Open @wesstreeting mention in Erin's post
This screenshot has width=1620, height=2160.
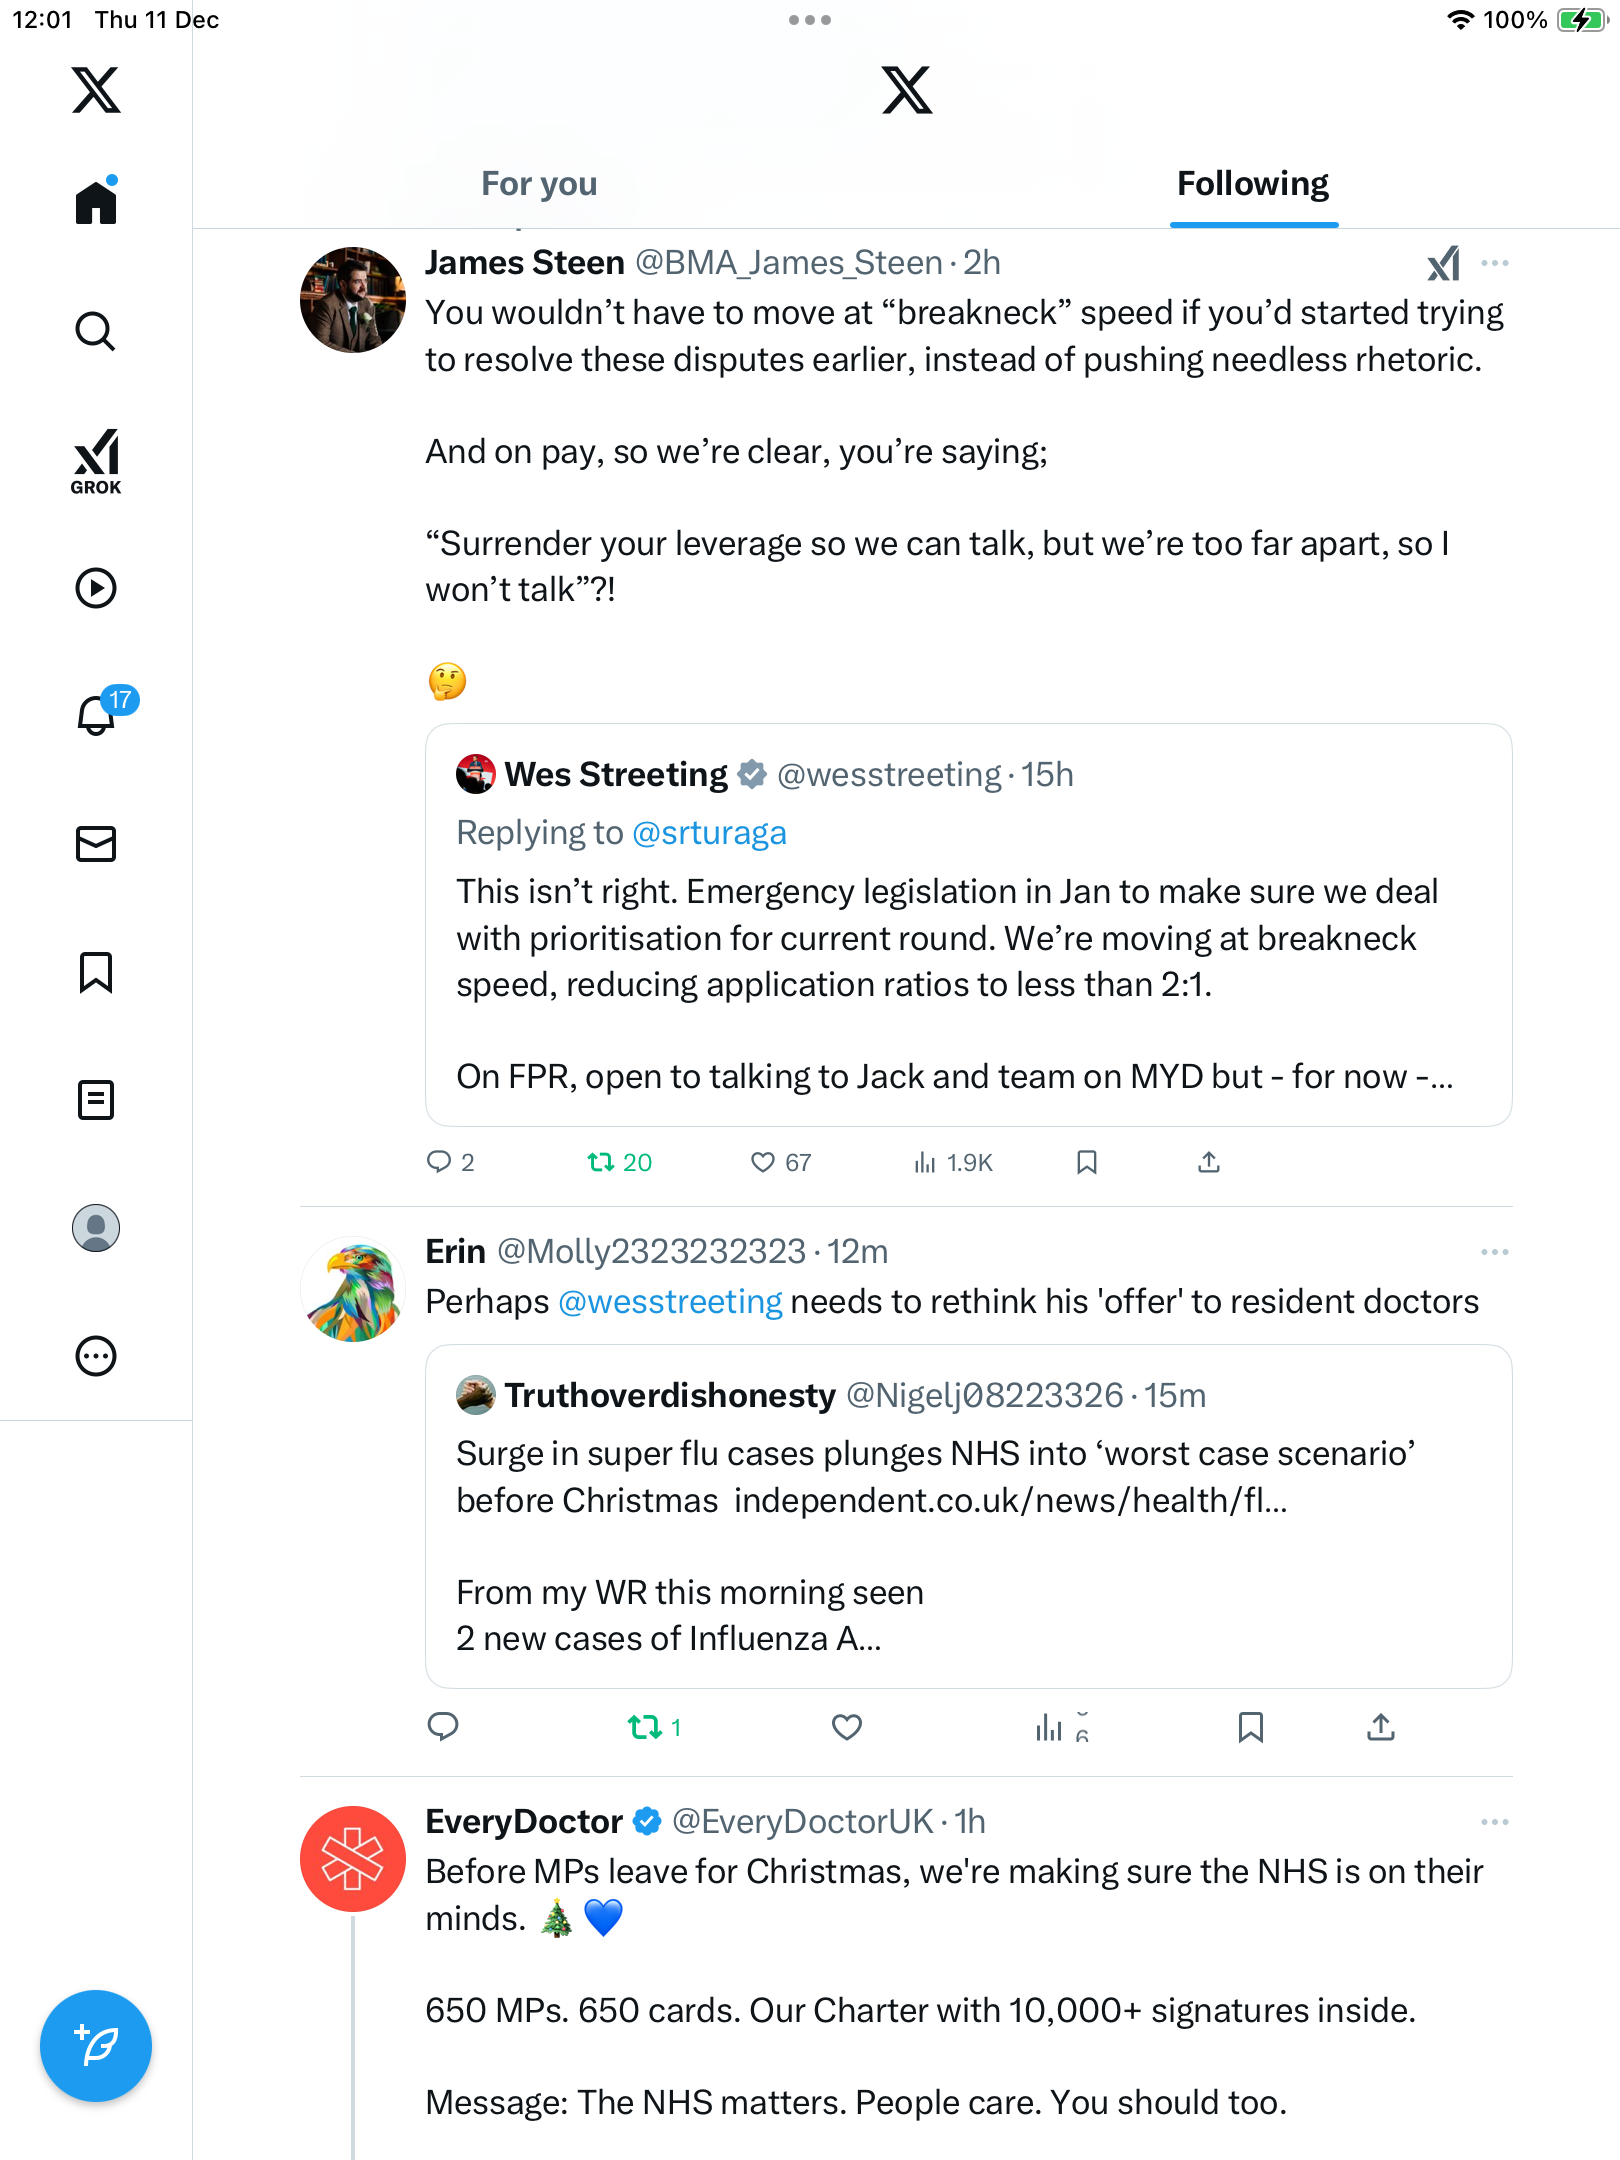click(670, 1302)
